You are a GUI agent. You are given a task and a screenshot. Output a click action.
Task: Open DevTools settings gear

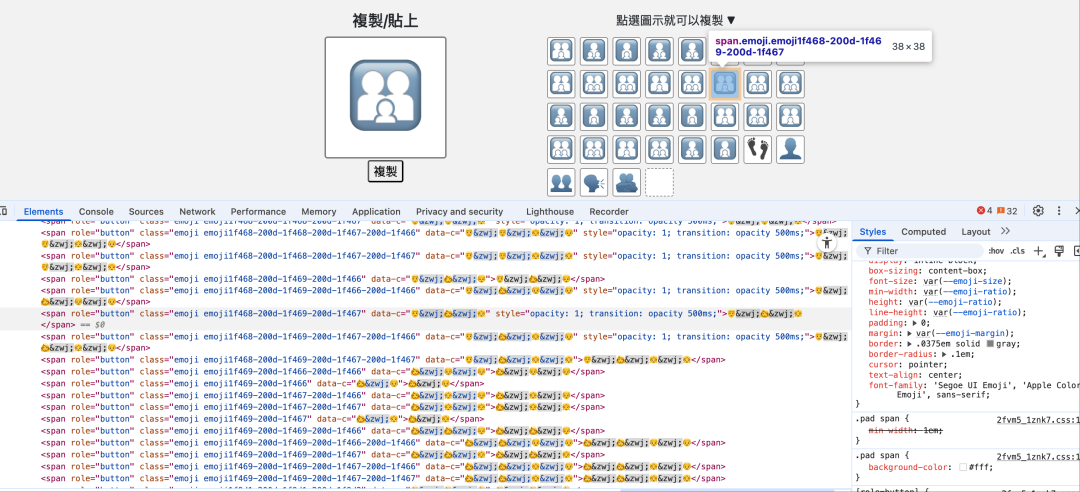coord(1038,211)
